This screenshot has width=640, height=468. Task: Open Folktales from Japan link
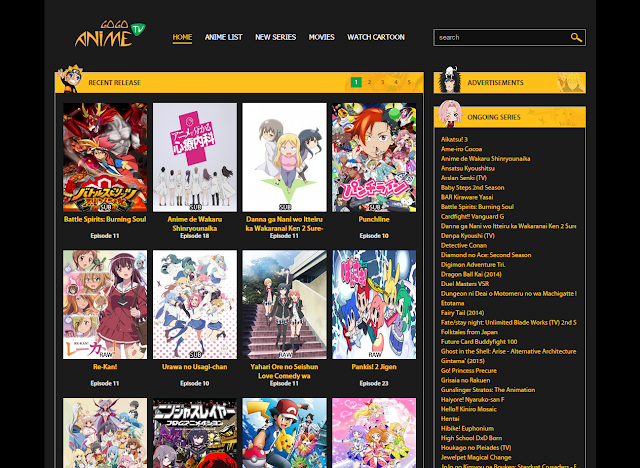tap(469, 332)
